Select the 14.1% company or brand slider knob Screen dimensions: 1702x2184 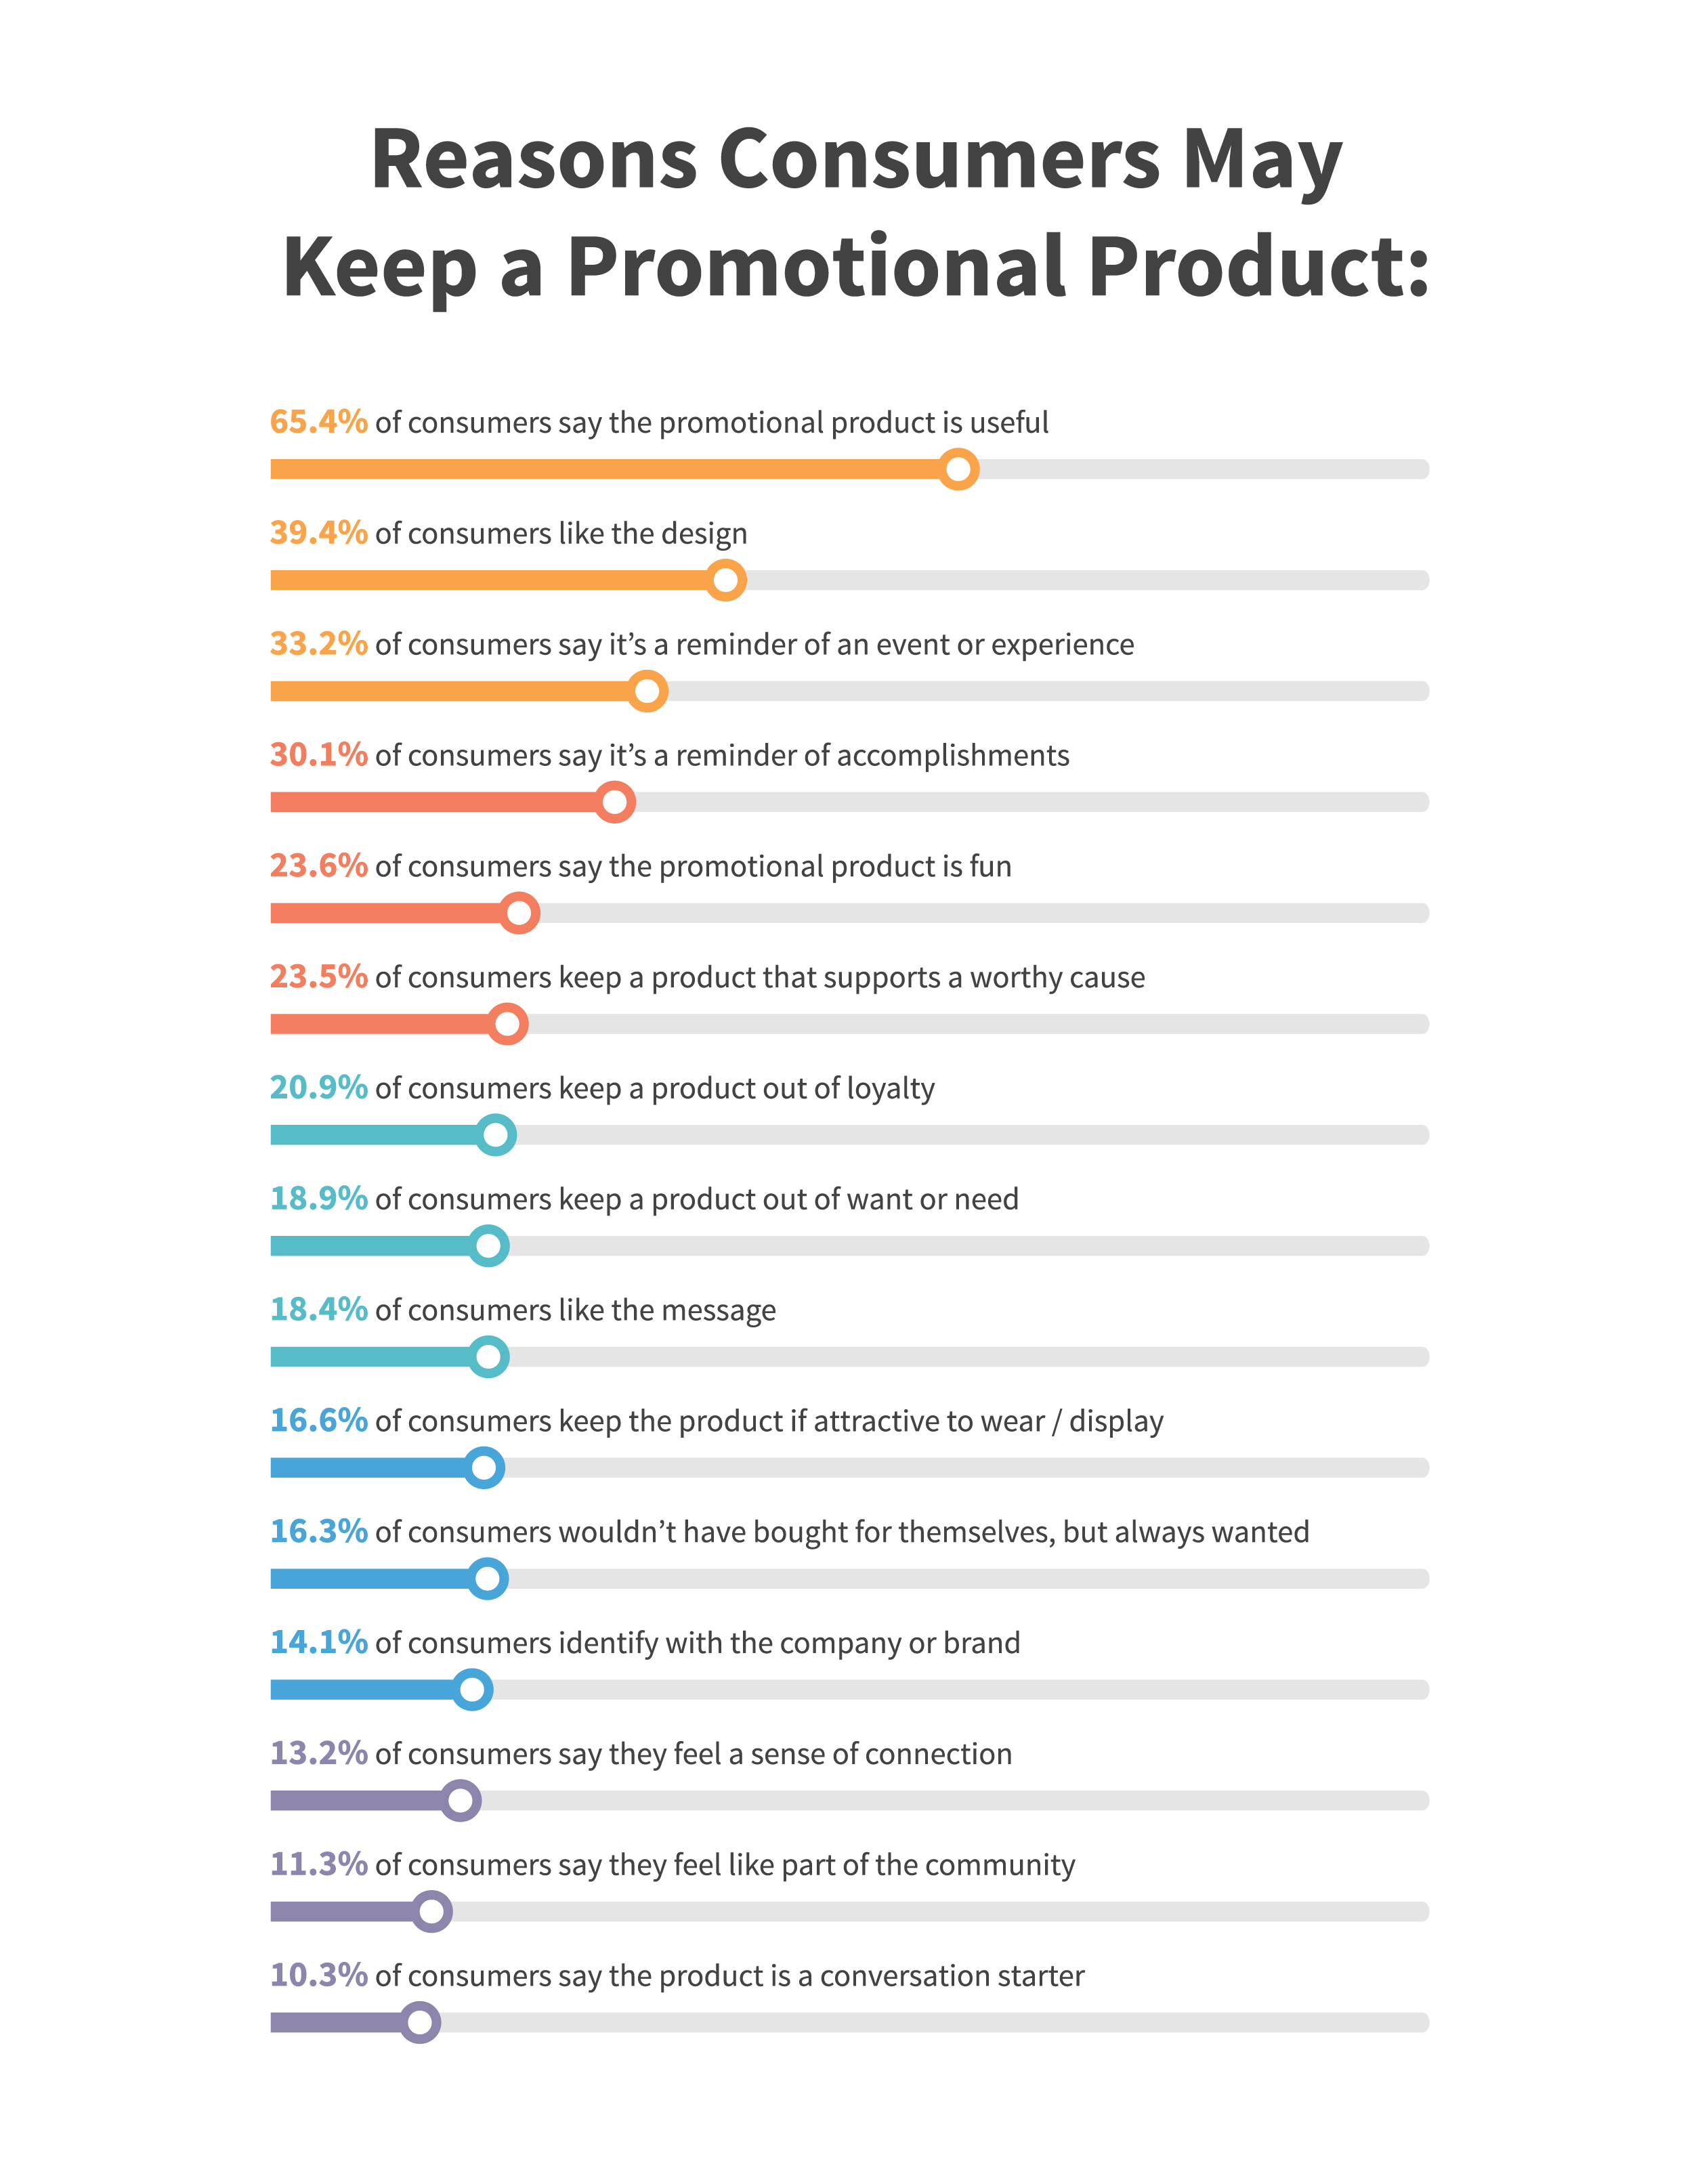(x=473, y=1690)
